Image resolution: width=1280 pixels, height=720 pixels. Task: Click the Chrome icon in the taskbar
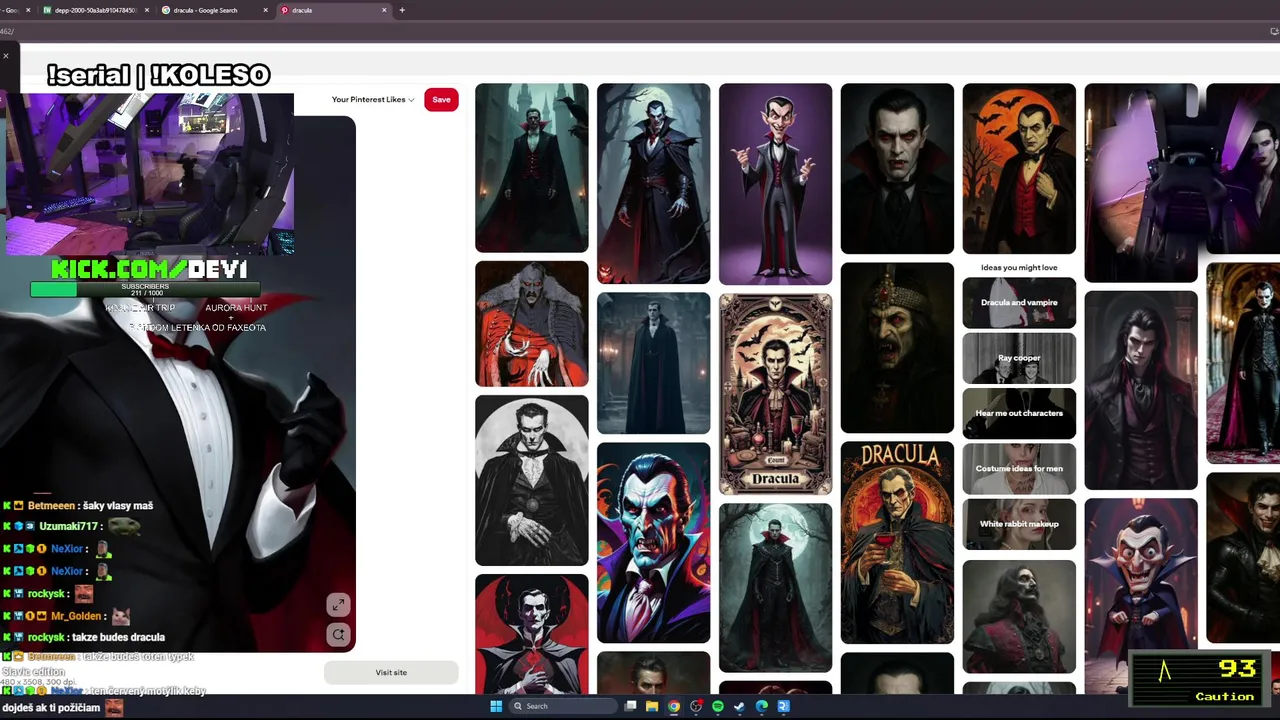[x=674, y=706]
